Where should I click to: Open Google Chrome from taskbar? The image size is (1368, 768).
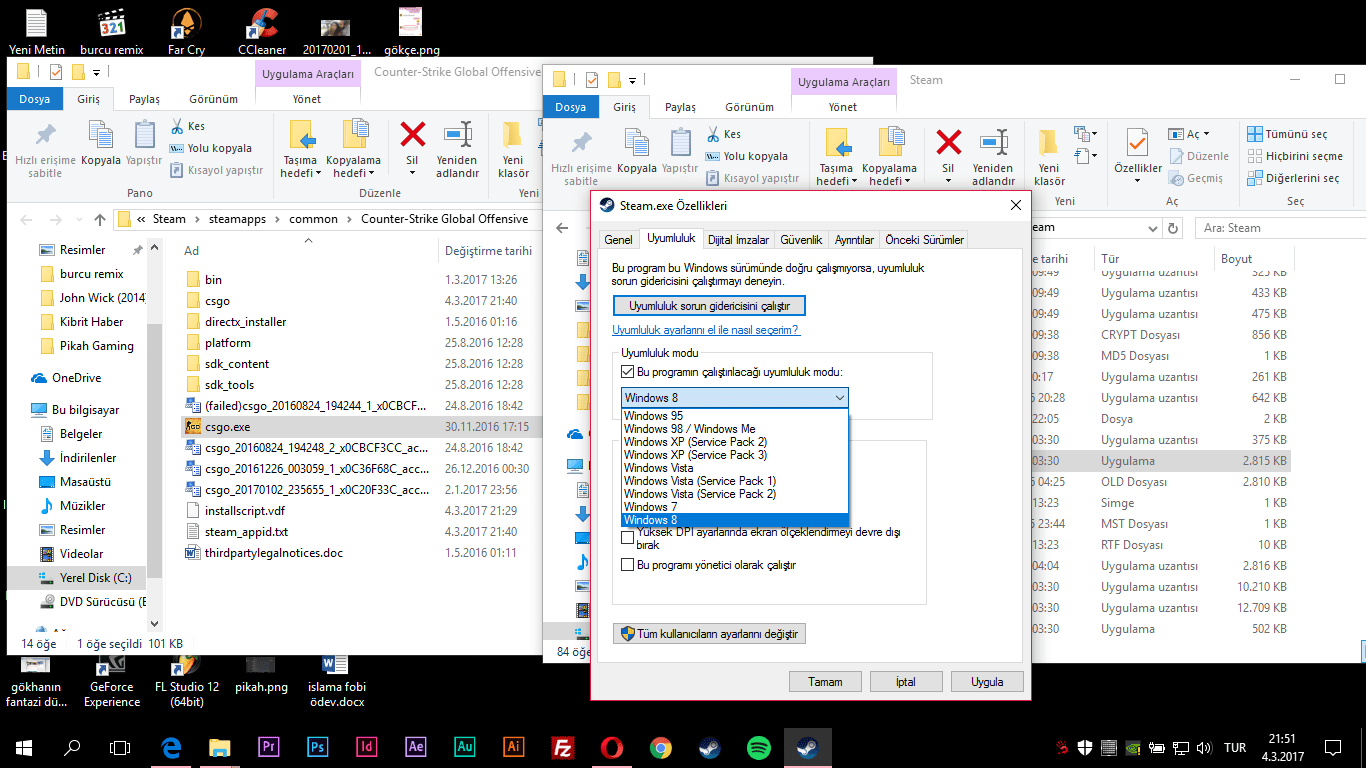(661, 747)
